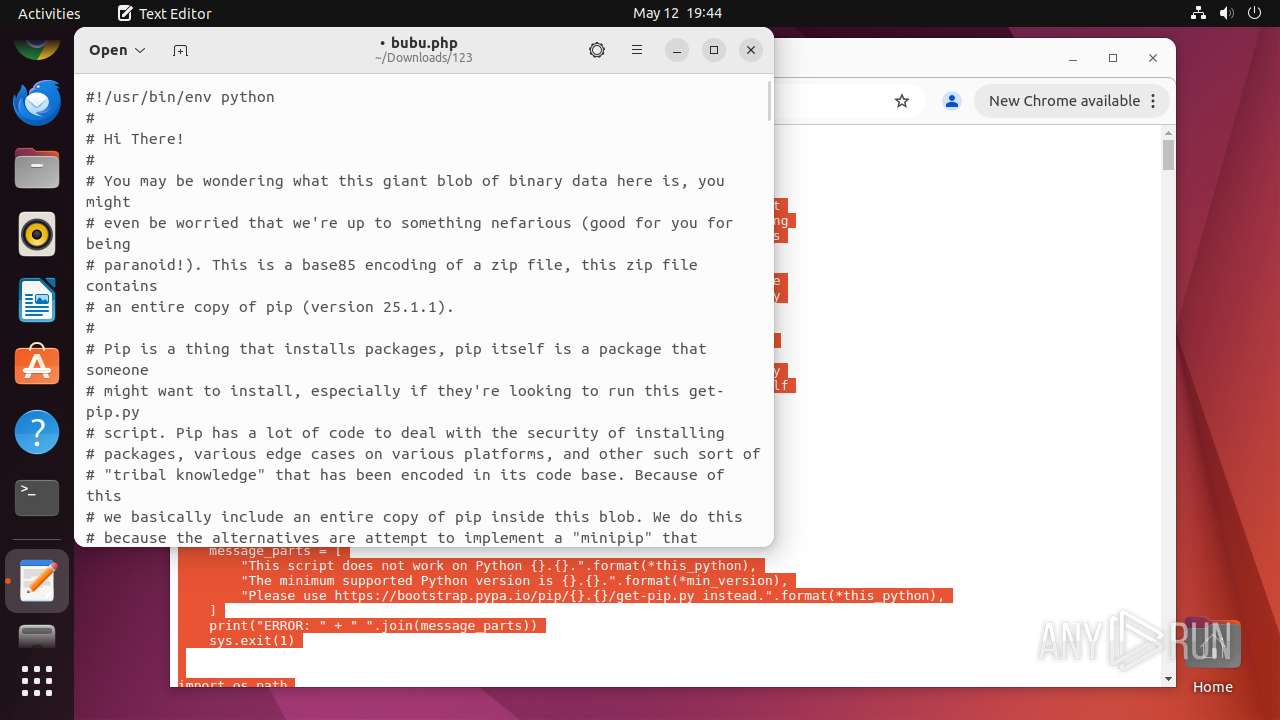Viewport: 1280px width, 720px height.
Task: Click 'an entire copy of pip (version 25.1.1)' line
Action: coord(270,307)
